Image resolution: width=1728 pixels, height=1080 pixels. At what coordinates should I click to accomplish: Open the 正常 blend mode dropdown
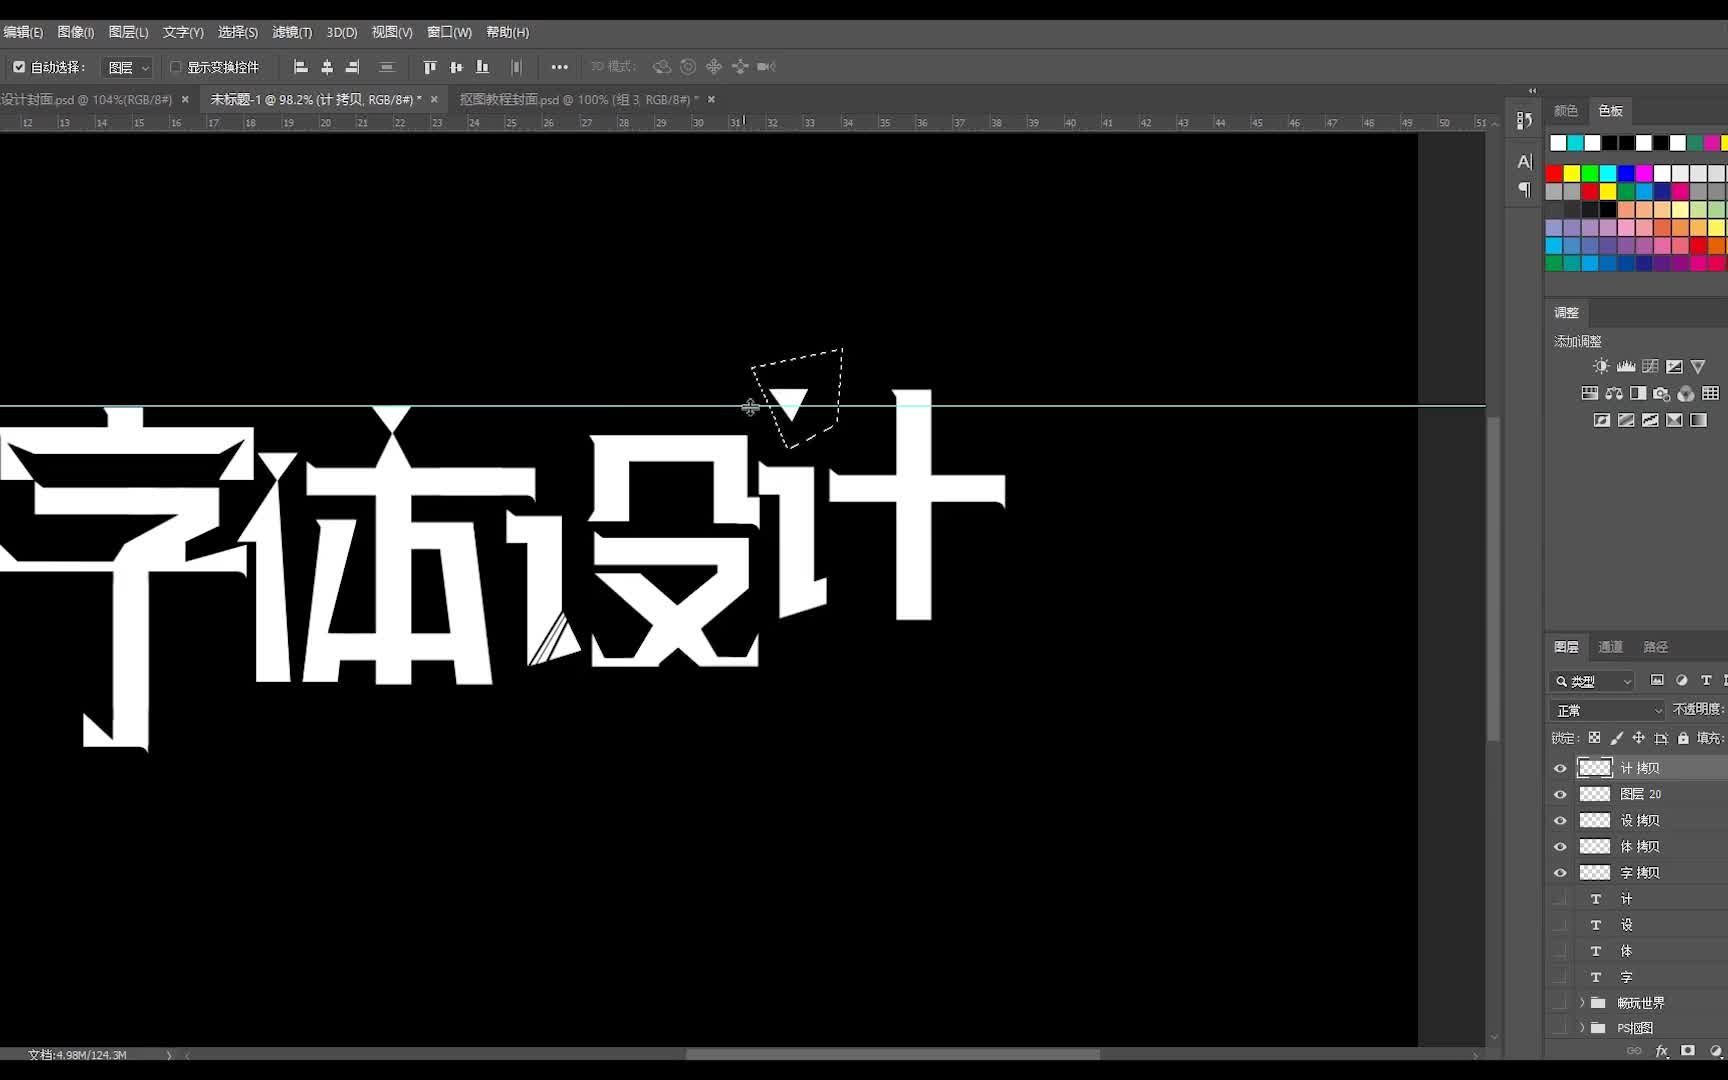[x=1605, y=710]
